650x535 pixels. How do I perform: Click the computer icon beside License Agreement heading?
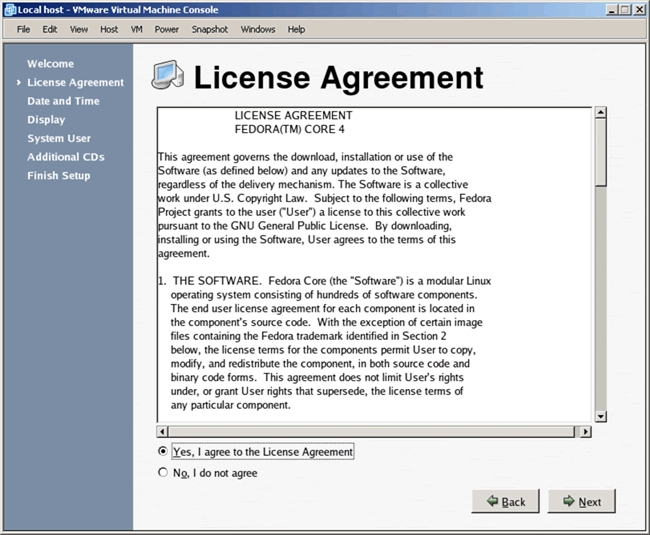pos(168,77)
